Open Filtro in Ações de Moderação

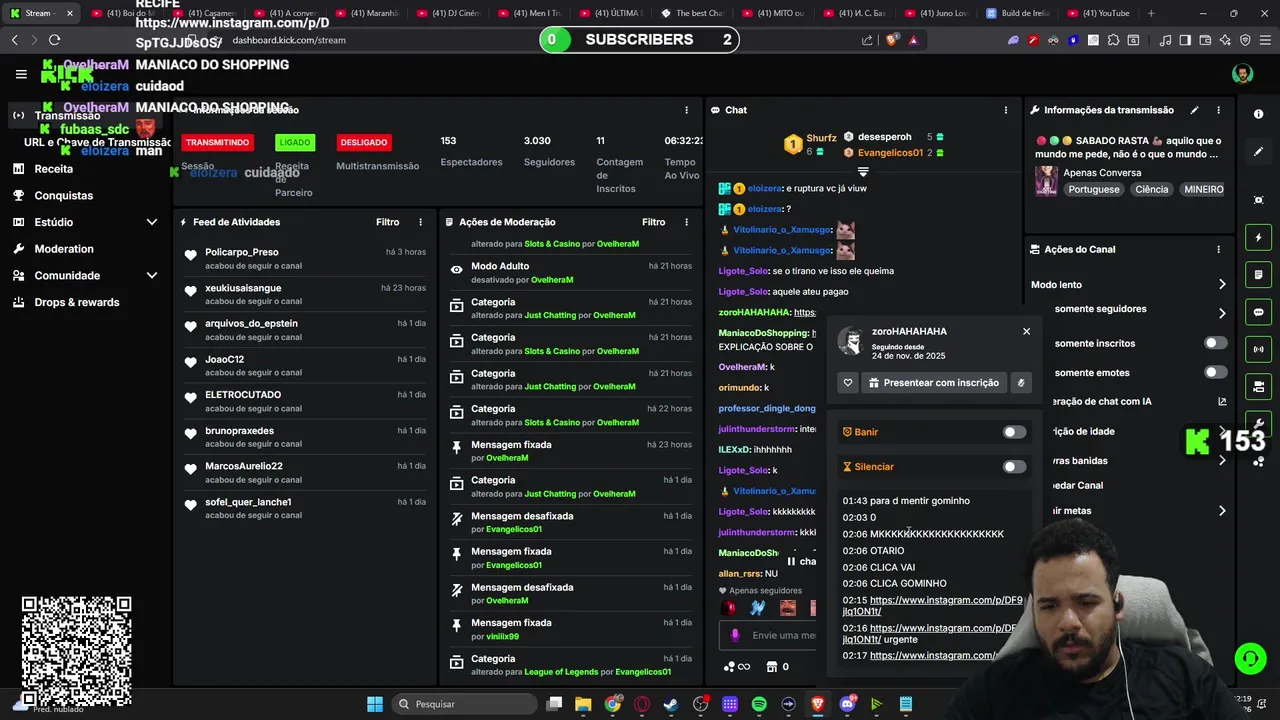click(653, 222)
